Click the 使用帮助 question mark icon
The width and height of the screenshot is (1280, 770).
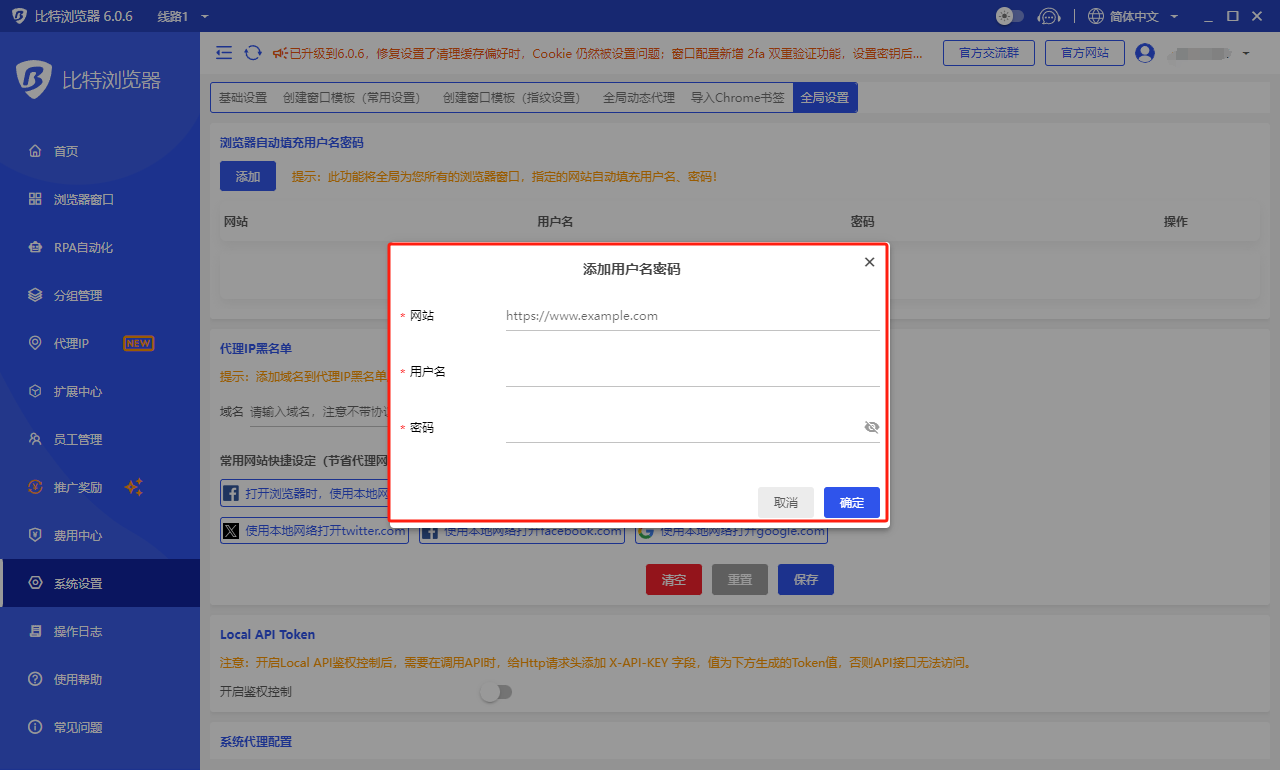click(x=35, y=679)
